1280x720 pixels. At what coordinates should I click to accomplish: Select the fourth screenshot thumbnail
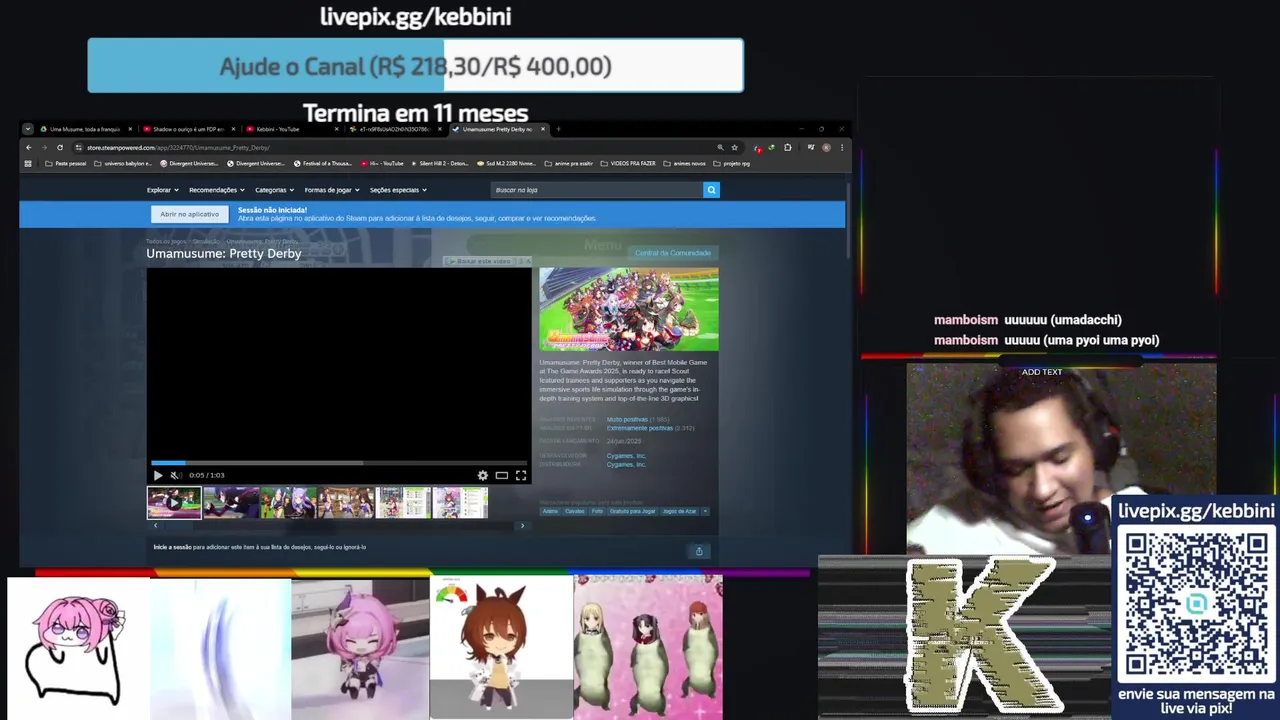pos(346,502)
